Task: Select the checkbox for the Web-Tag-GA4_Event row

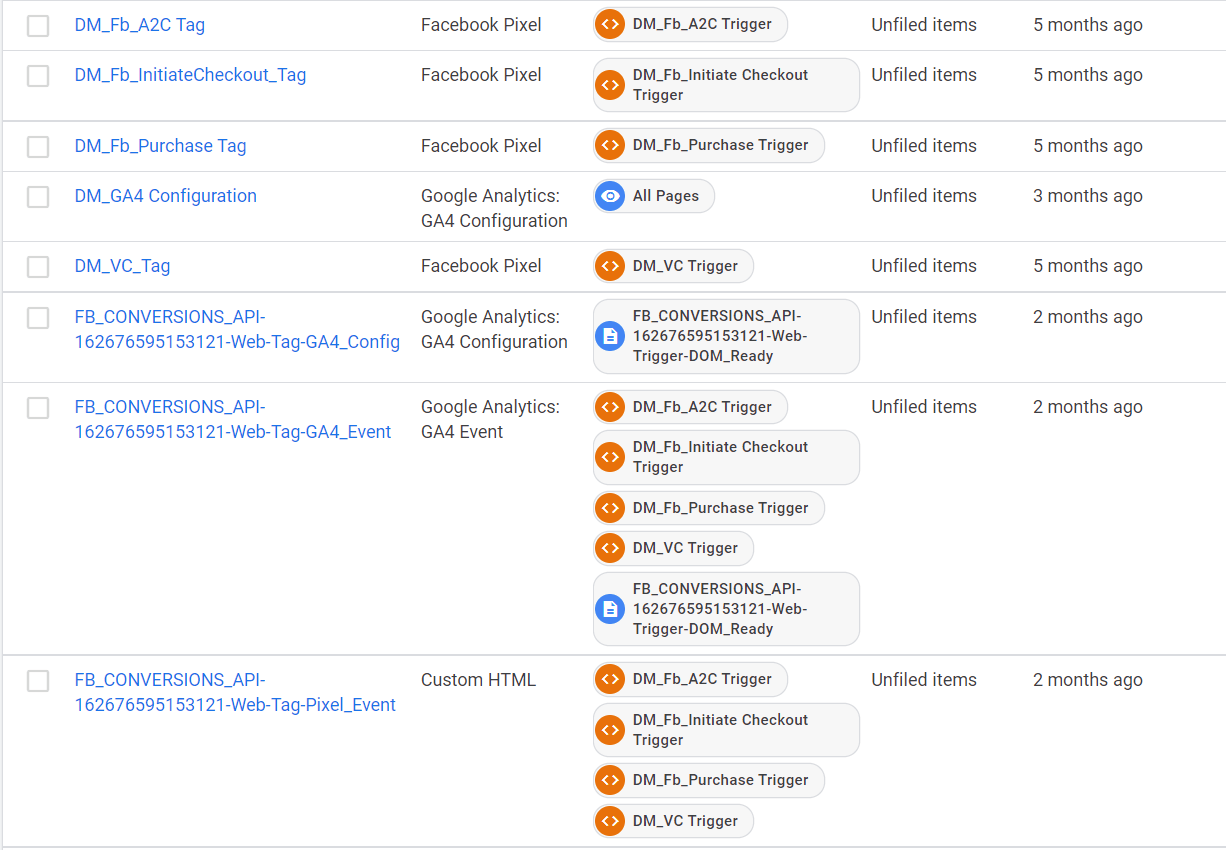Action: (38, 408)
